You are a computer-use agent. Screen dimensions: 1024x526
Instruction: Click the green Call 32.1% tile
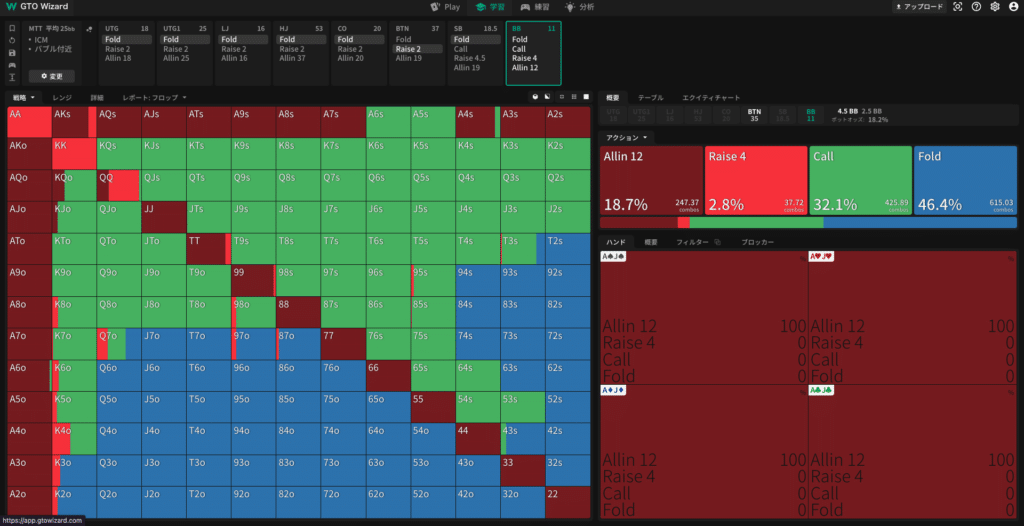tap(860, 180)
